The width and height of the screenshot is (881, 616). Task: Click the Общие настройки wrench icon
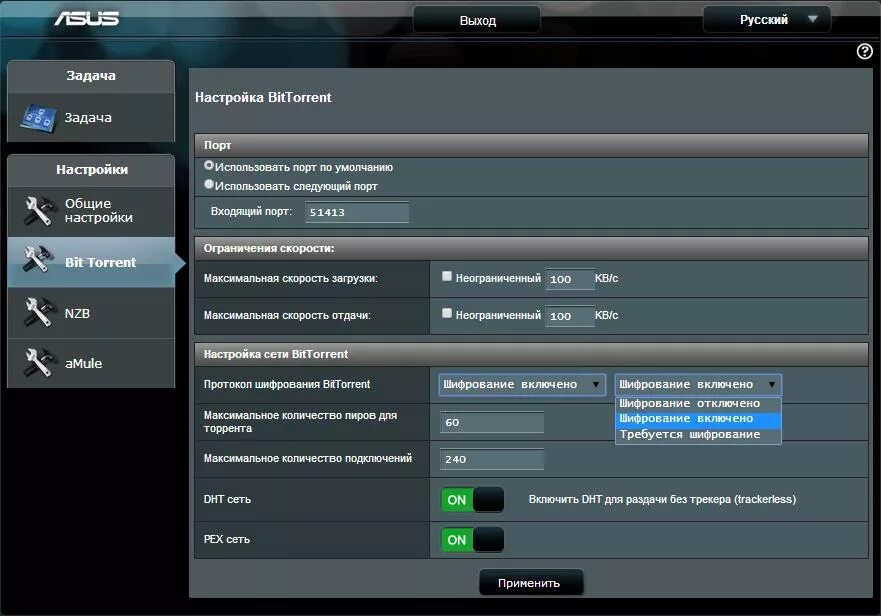click(x=38, y=210)
